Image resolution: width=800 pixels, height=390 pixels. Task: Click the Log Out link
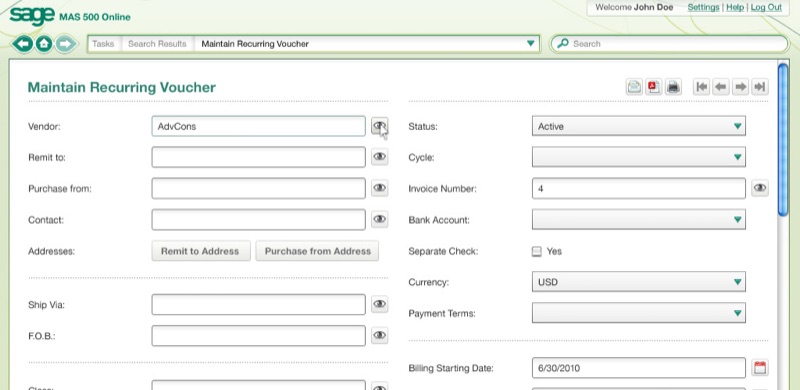[x=766, y=7]
